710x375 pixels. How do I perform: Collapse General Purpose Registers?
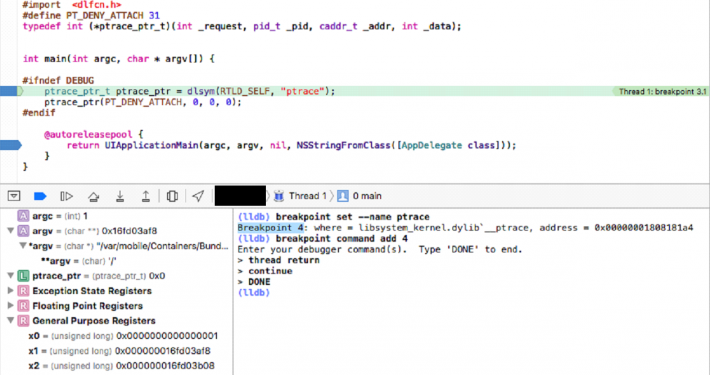(x=10, y=320)
